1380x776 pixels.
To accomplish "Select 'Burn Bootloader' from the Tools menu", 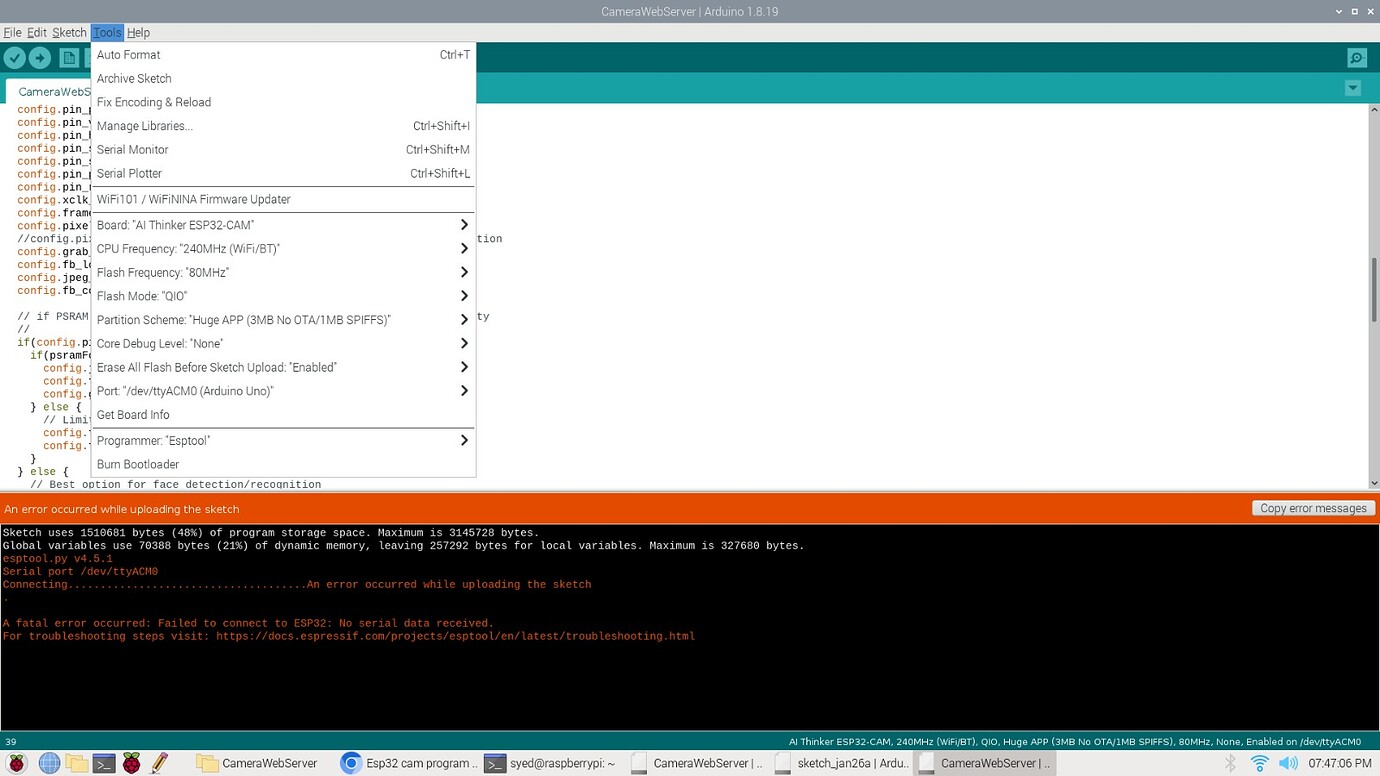I will coord(138,464).
